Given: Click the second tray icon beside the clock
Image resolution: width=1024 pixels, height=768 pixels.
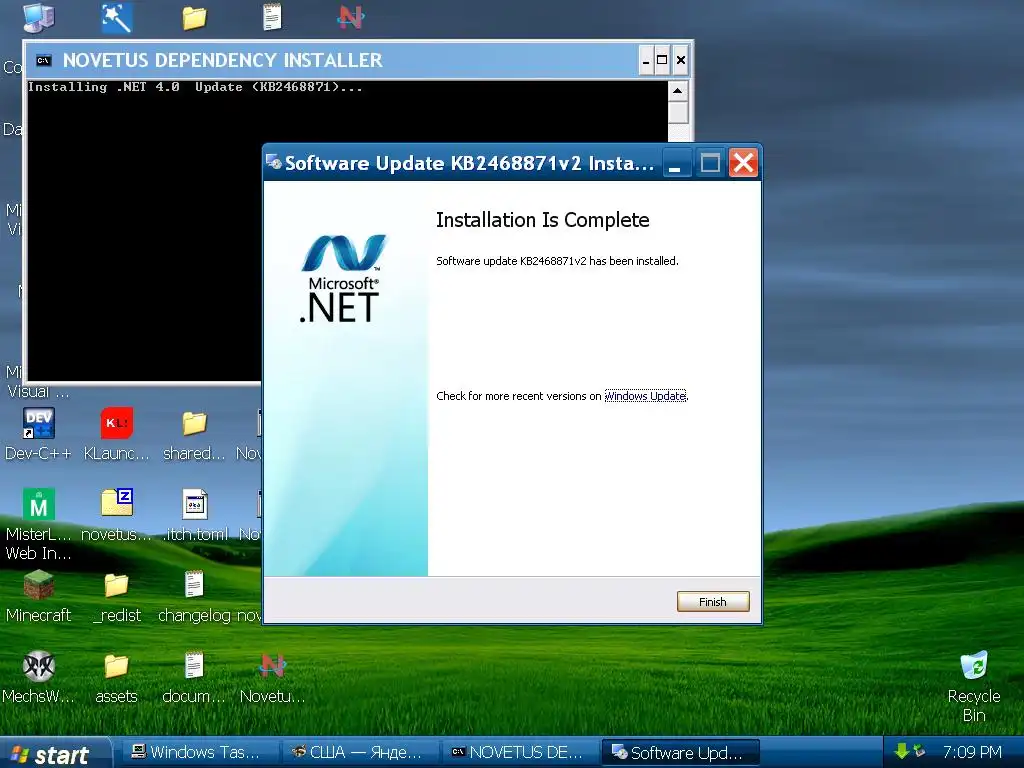Looking at the screenshot, I should [x=920, y=752].
